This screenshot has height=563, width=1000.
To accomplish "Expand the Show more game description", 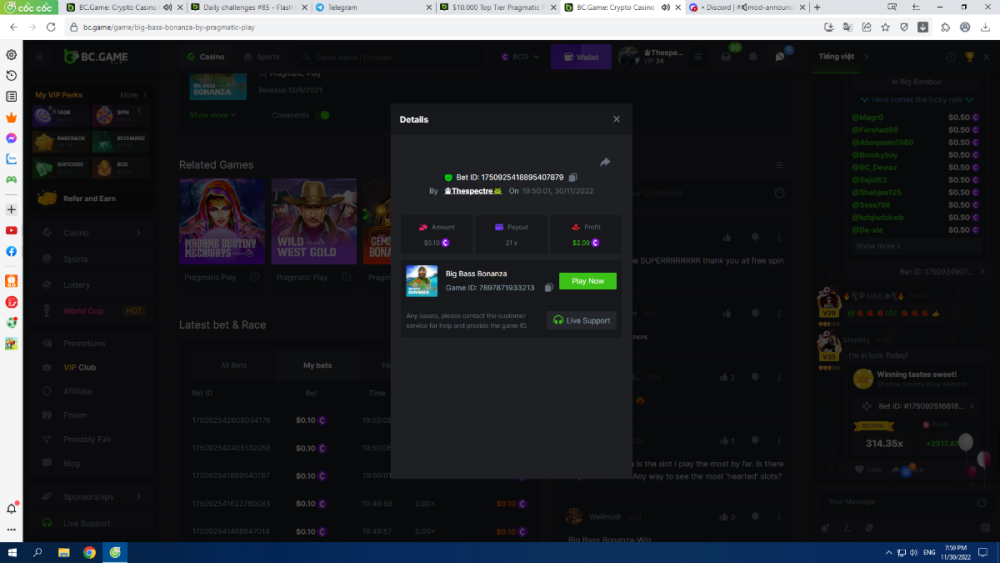I will [212, 115].
